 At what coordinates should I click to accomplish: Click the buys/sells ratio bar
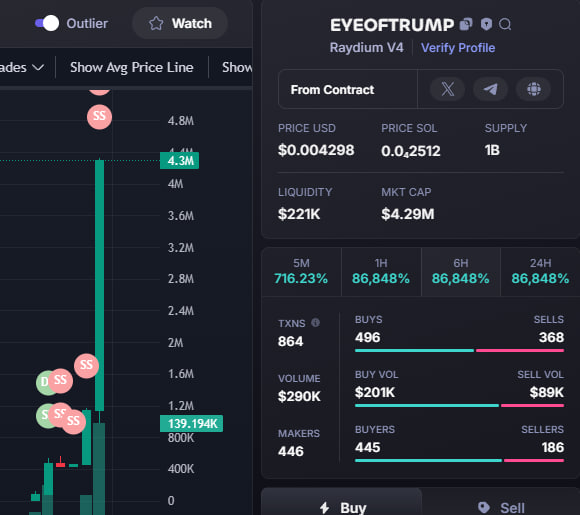459,350
